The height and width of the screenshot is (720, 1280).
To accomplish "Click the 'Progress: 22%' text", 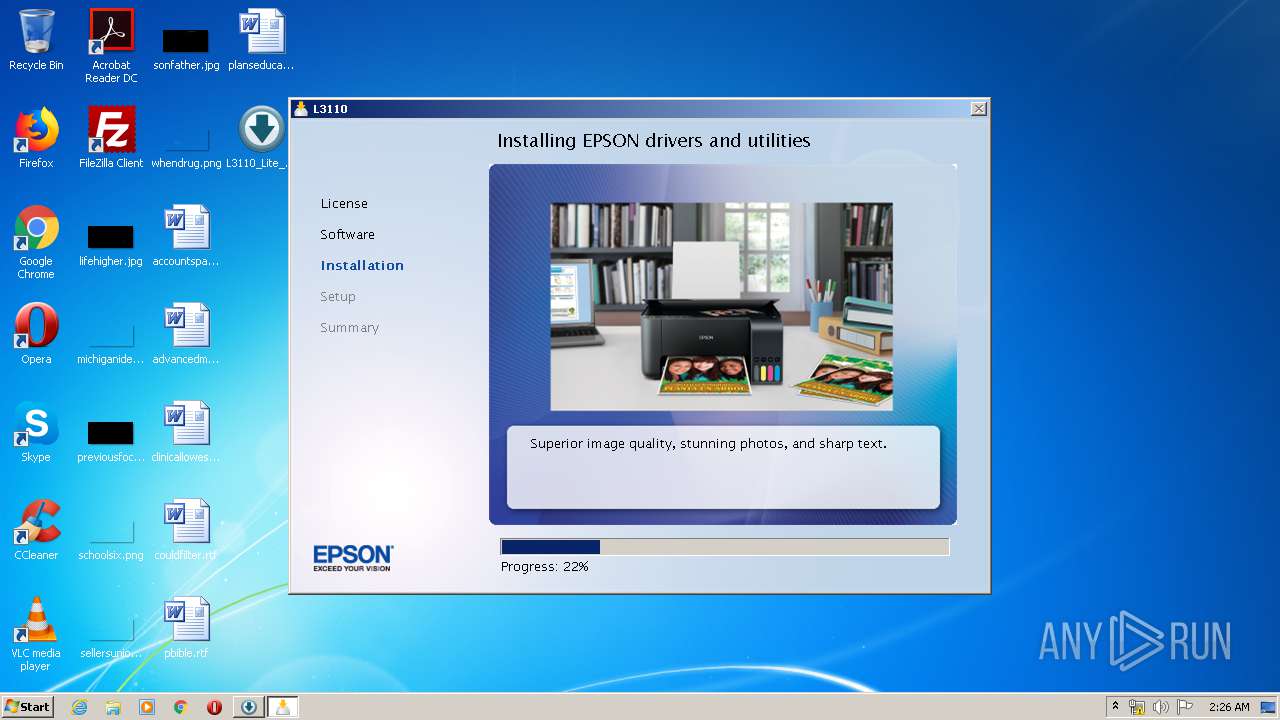I will 544,566.
